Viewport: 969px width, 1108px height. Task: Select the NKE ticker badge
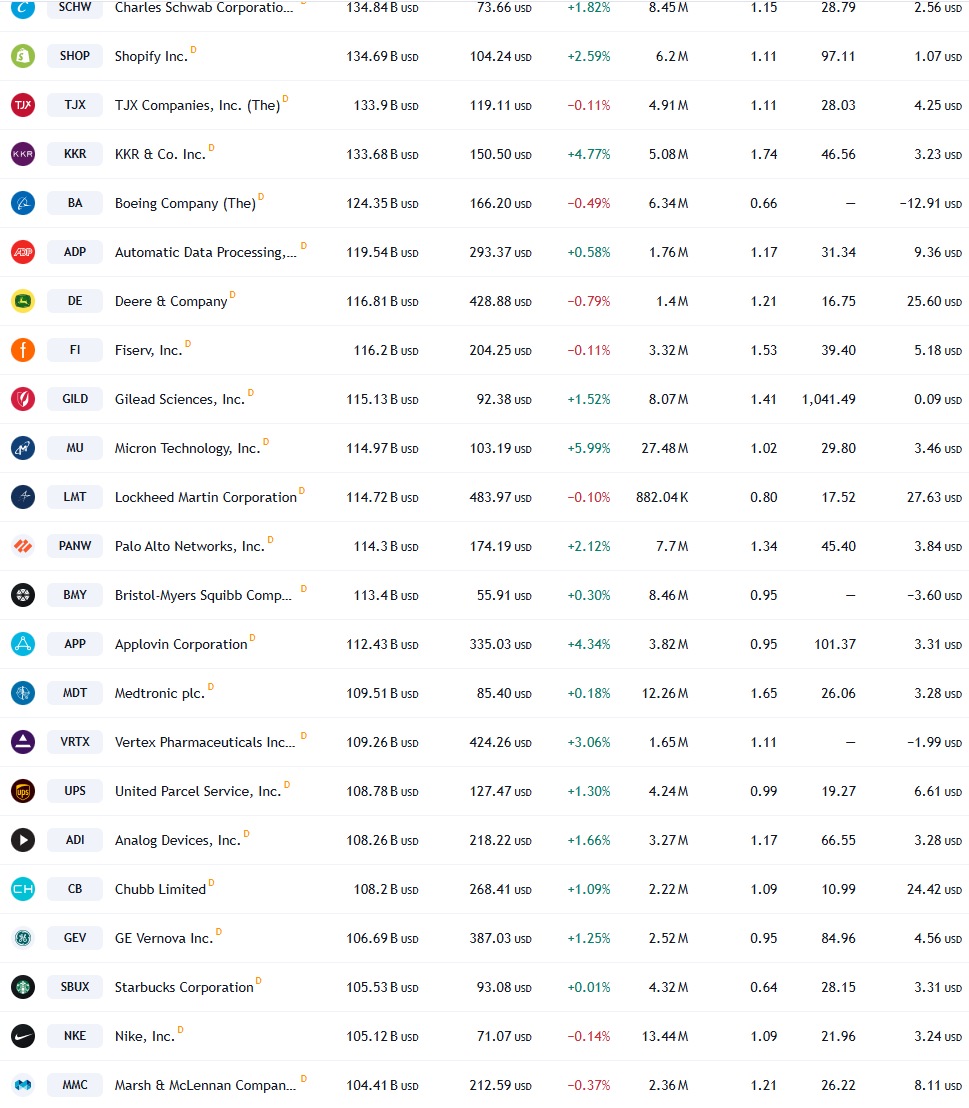tap(75, 1036)
